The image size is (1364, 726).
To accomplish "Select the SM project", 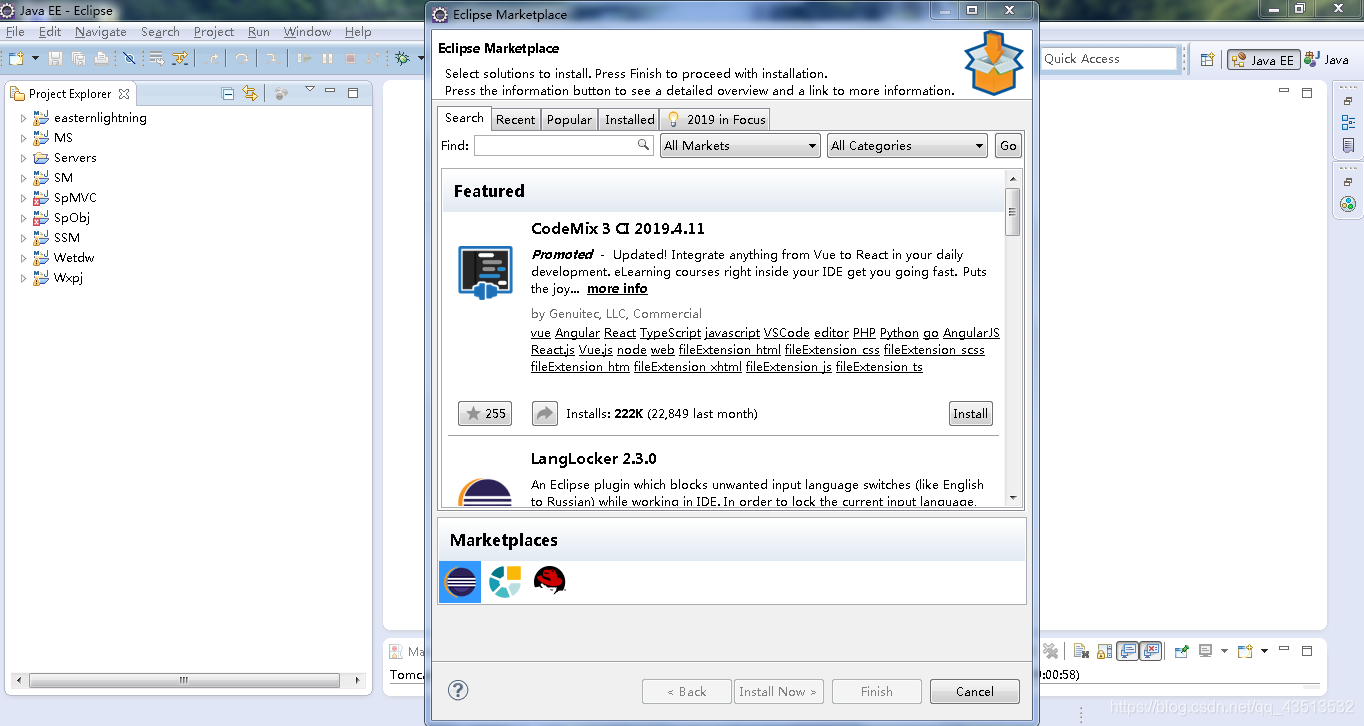I will pos(63,178).
